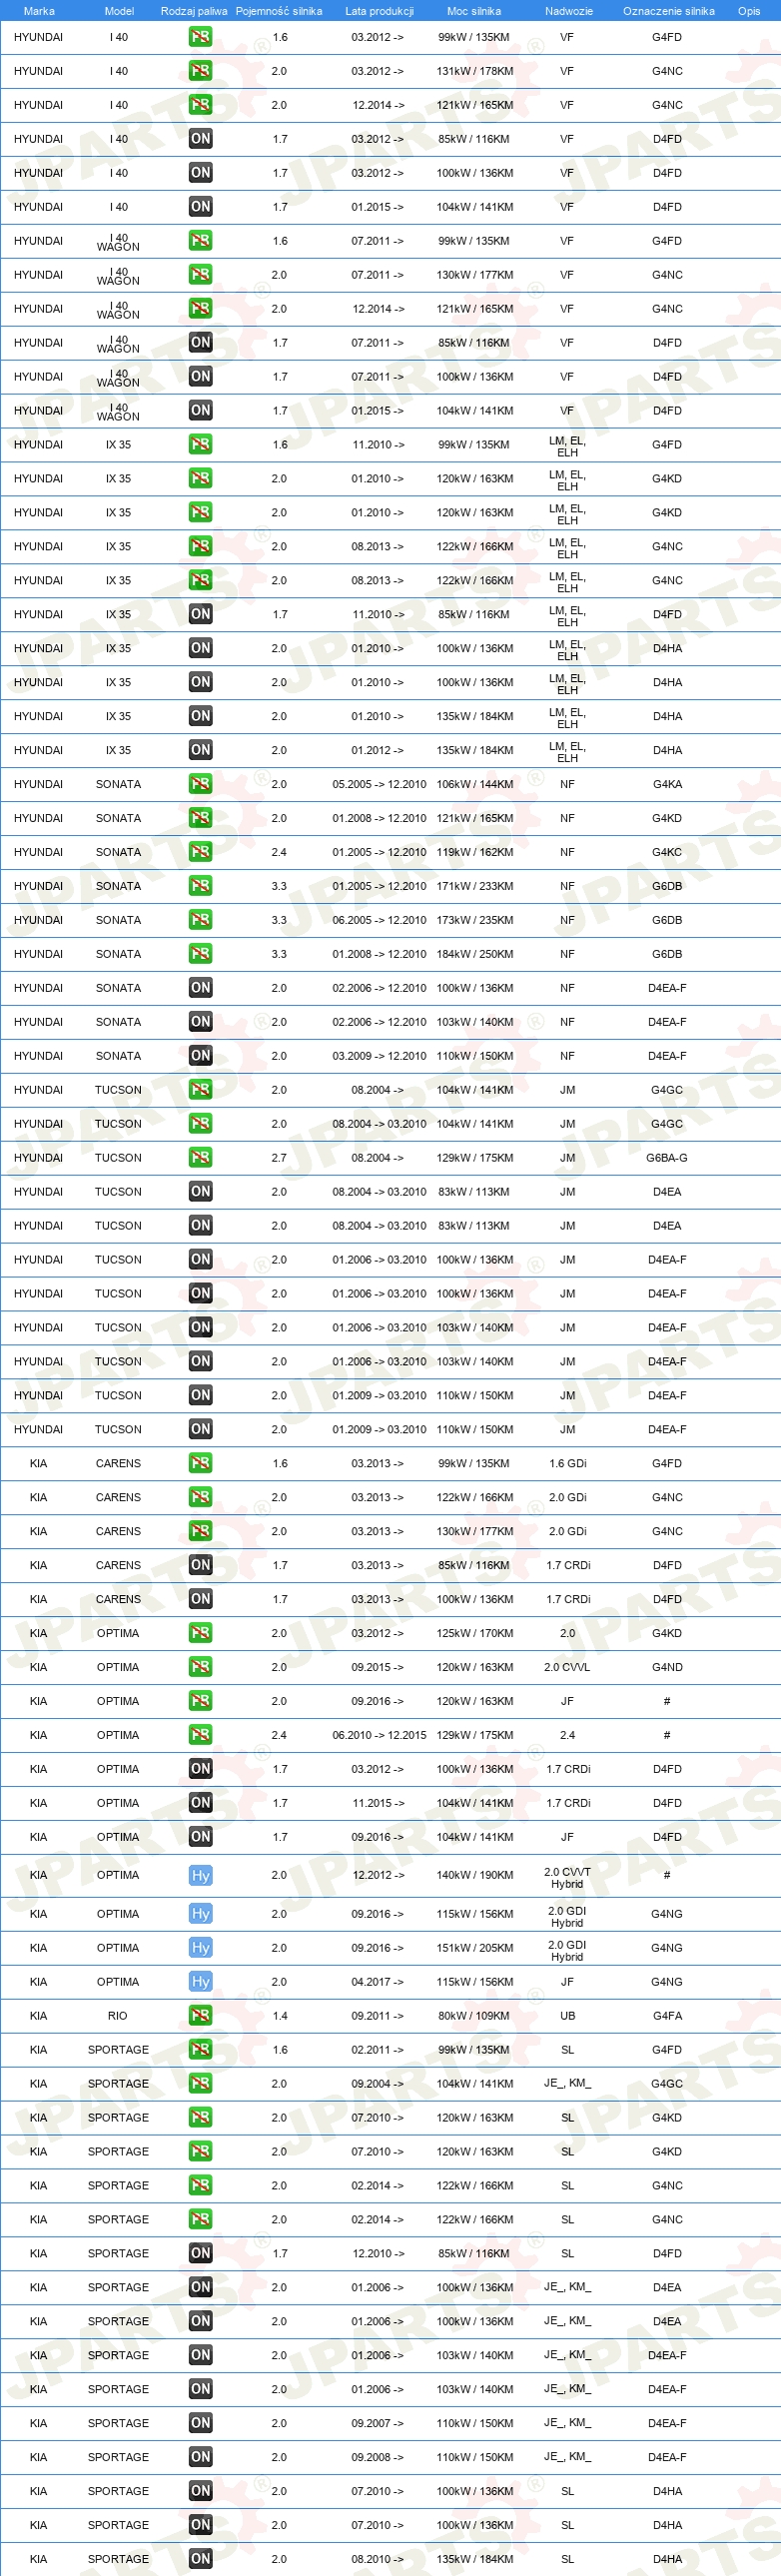Click hybrid Hy icon in Optima 151kW/205KM row
The width and height of the screenshot is (781, 2576).
pyautogui.click(x=200, y=1948)
